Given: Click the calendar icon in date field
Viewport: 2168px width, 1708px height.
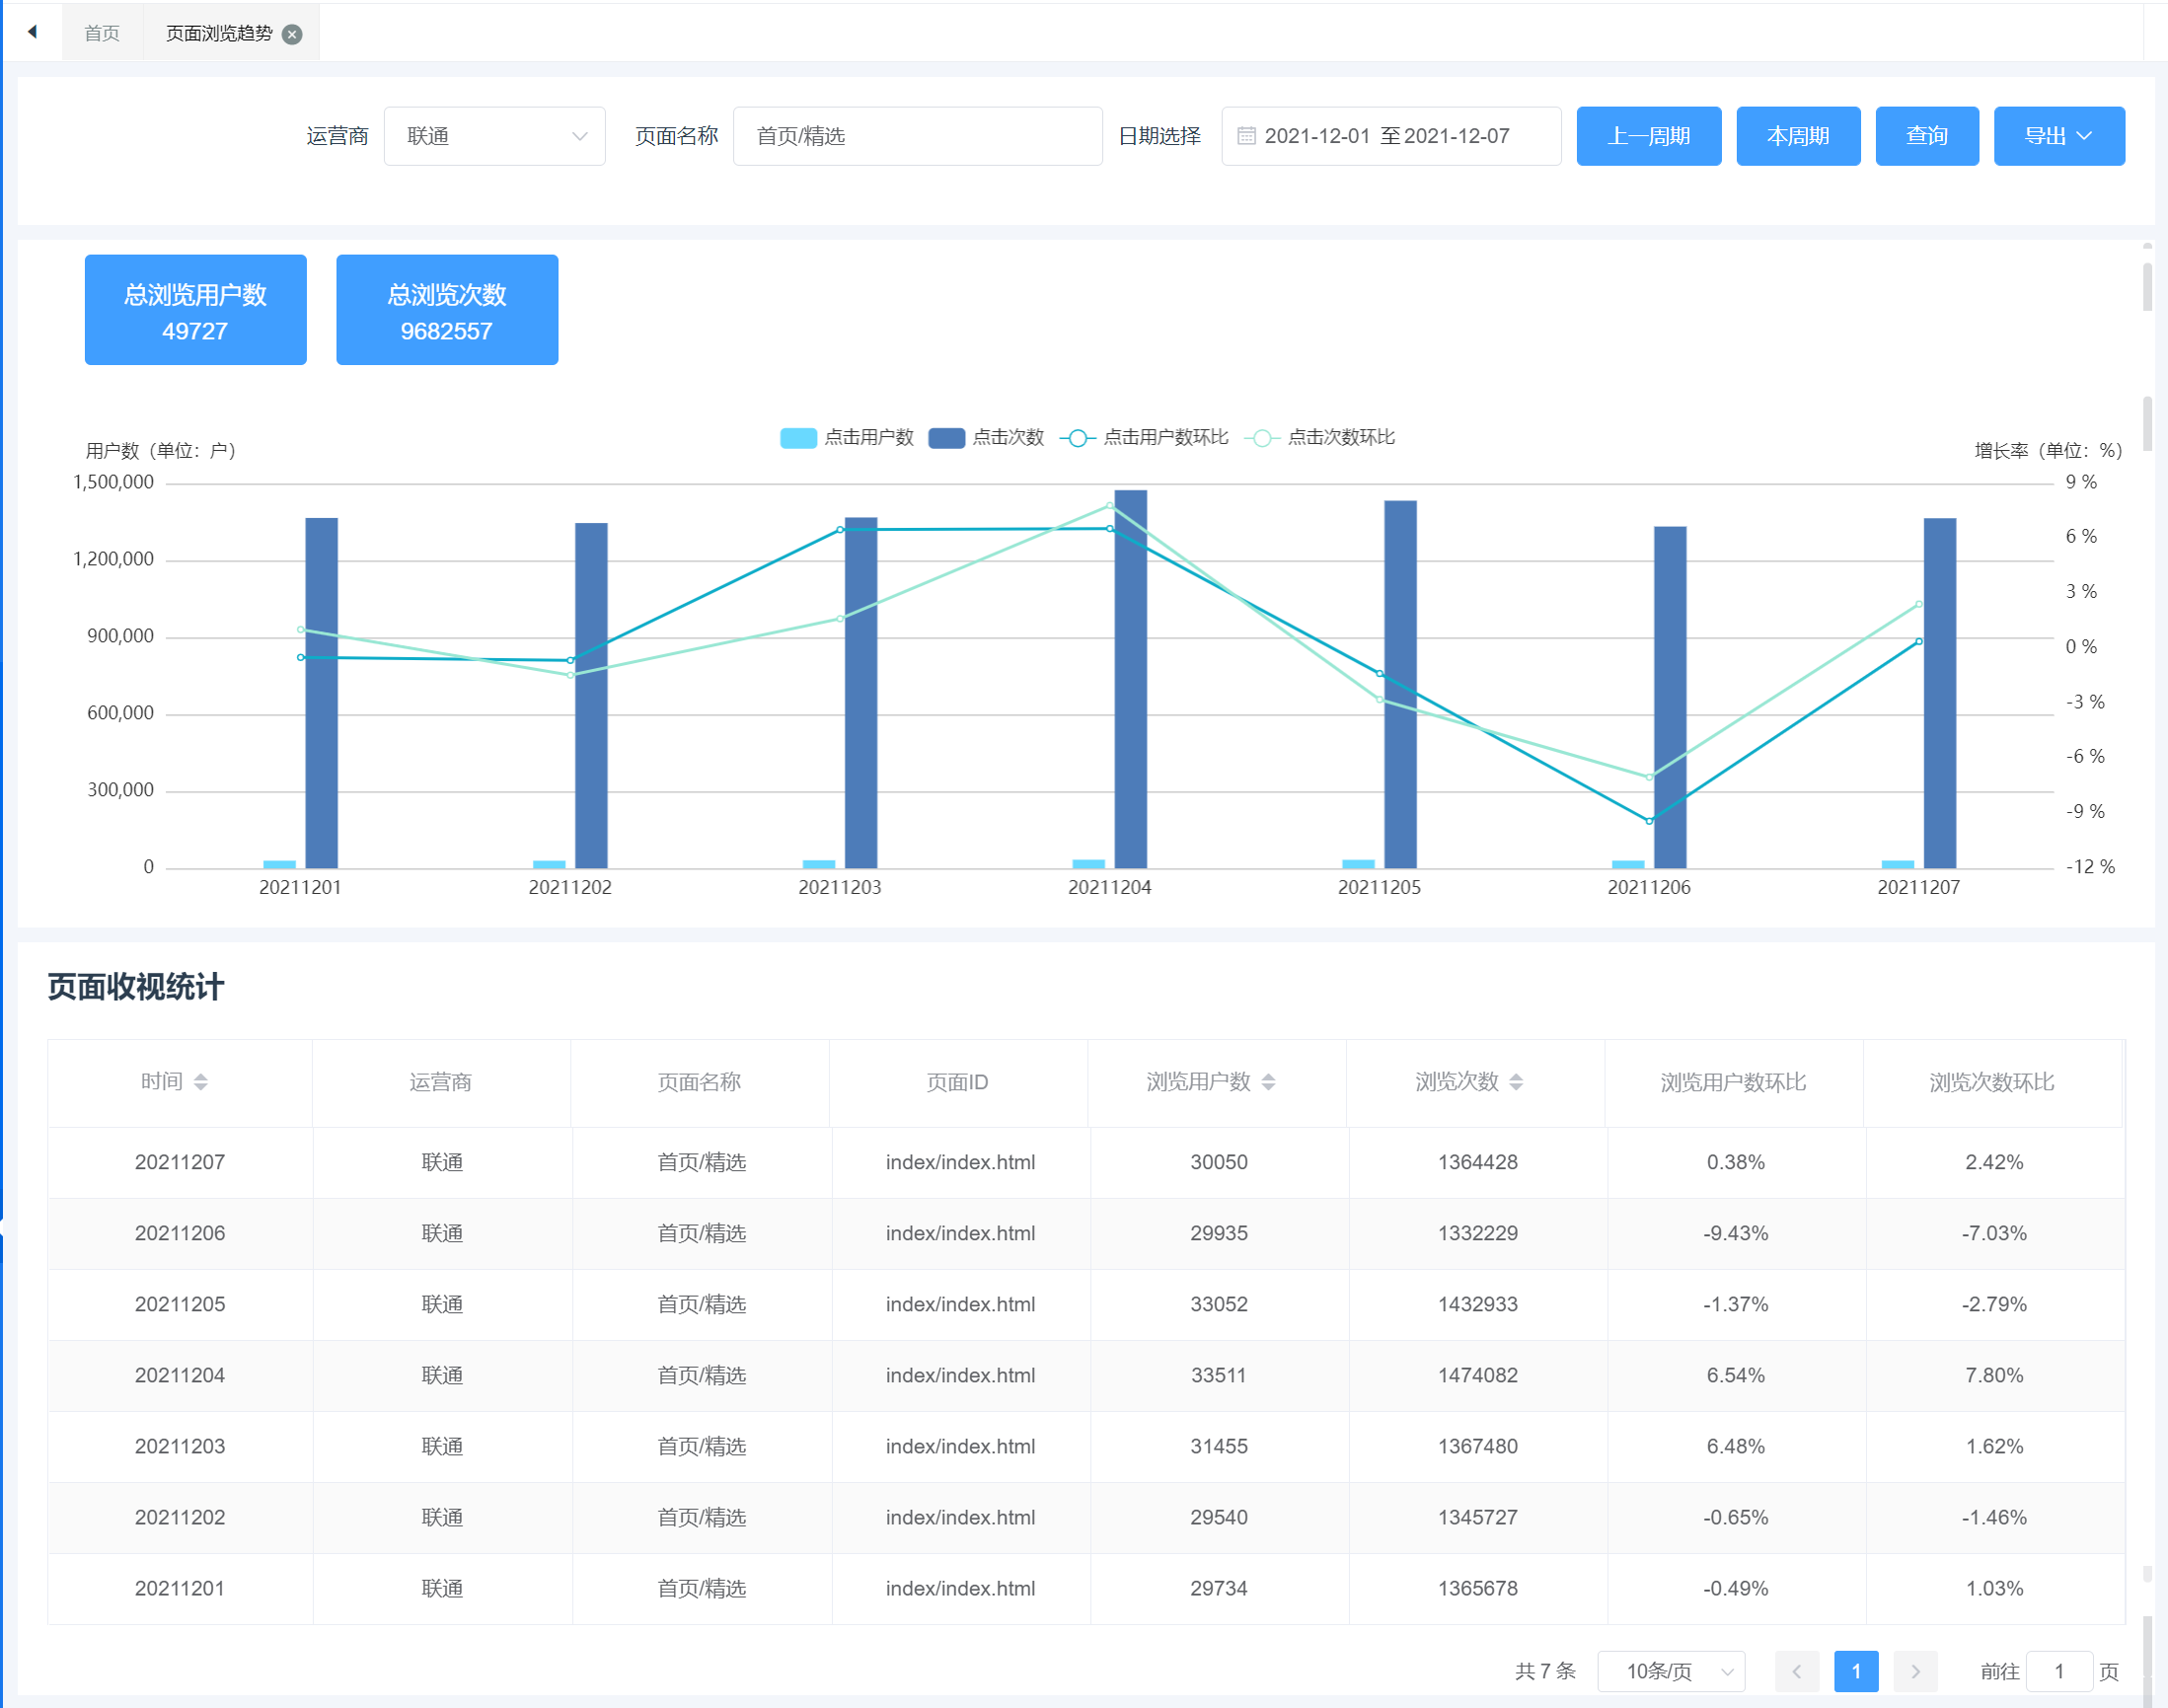Looking at the screenshot, I should click(x=1246, y=136).
